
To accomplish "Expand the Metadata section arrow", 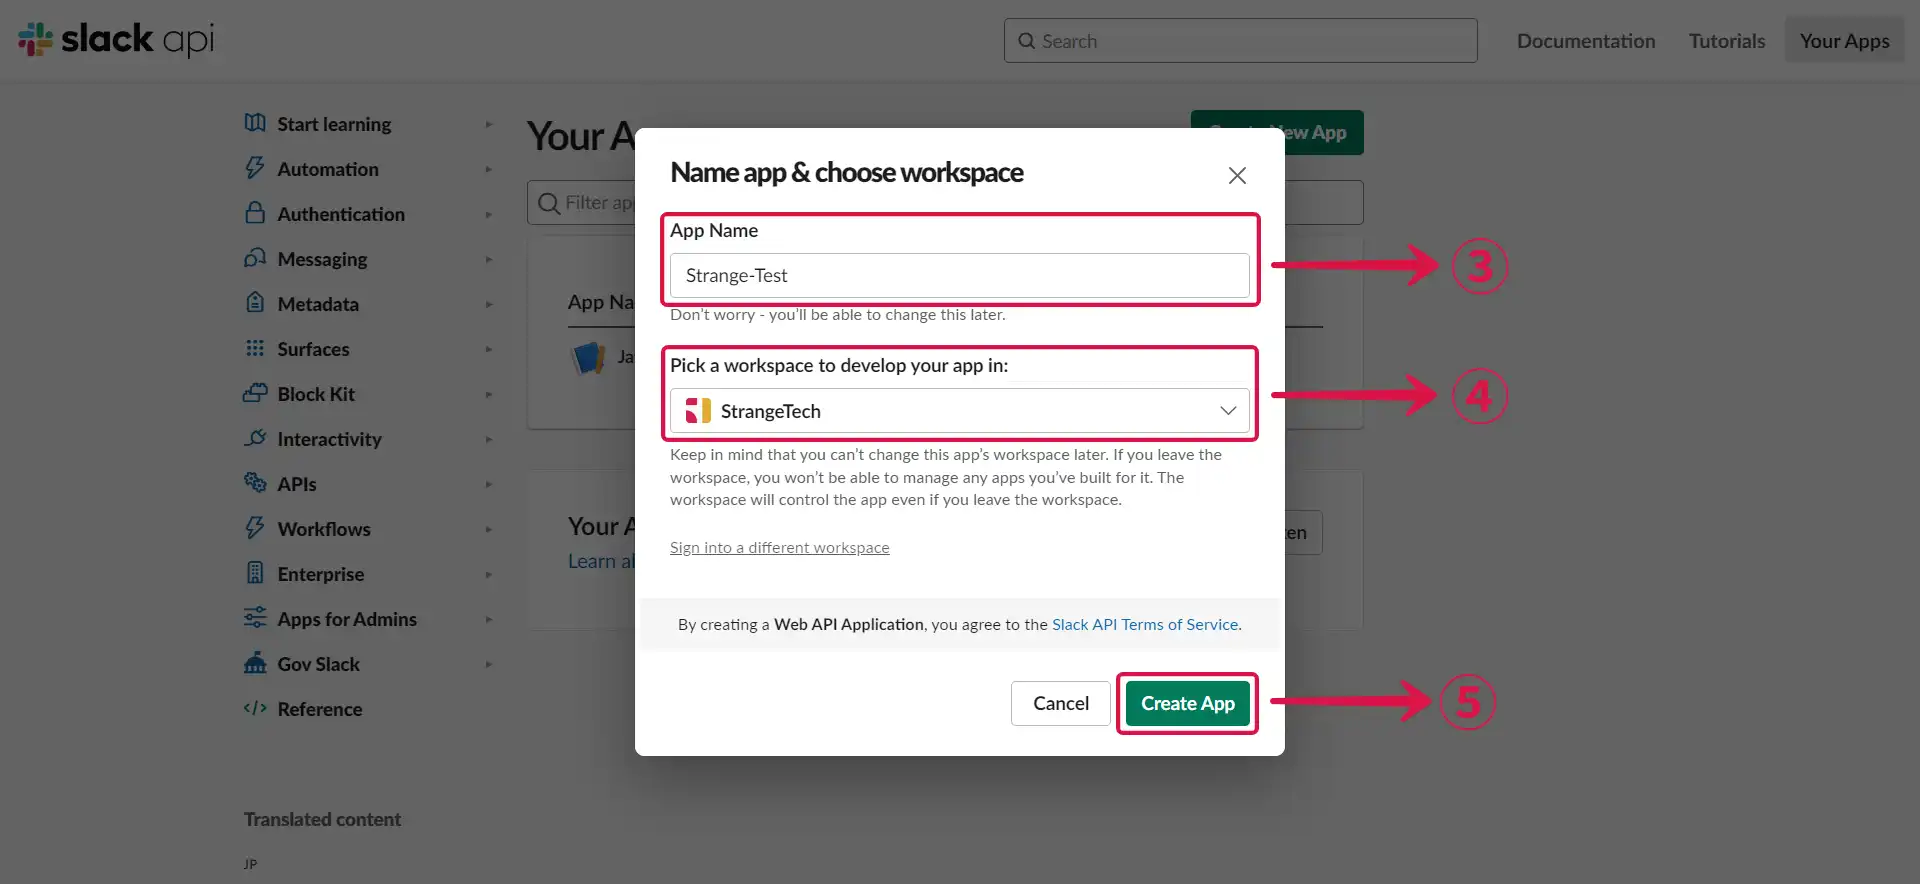I will pos(489,304).
